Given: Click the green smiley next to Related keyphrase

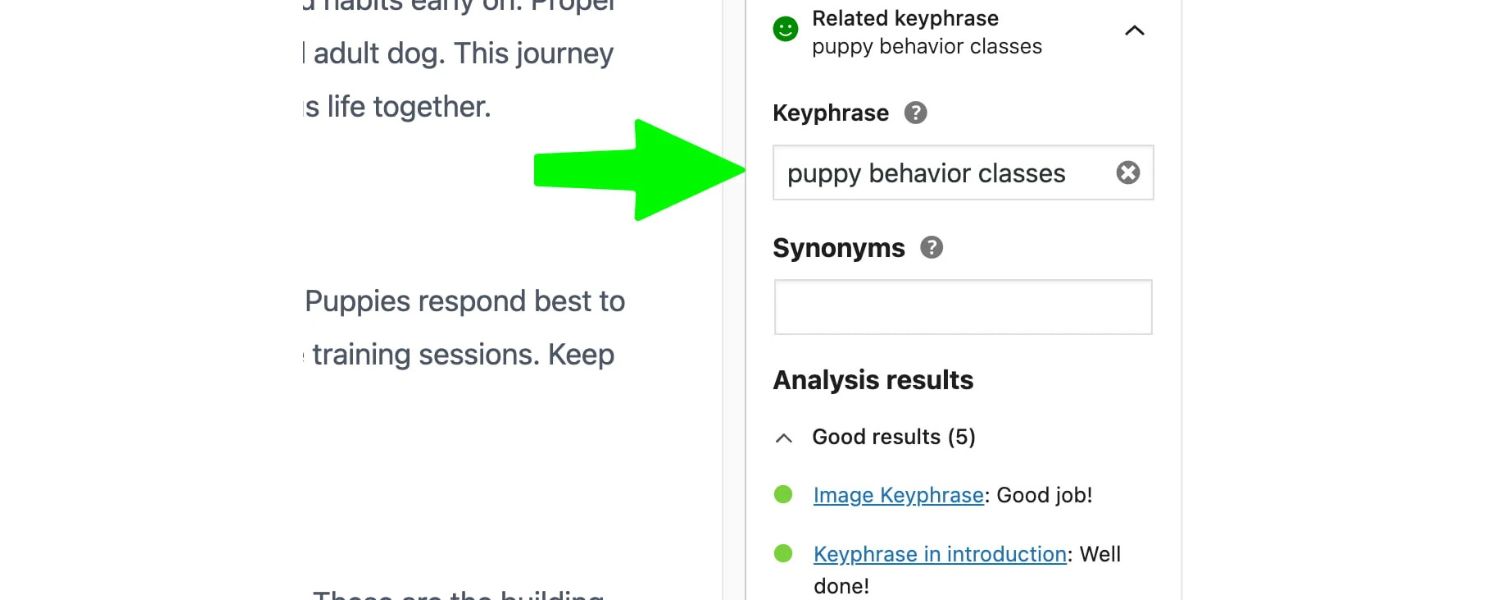Looking at the screenshot, I should click(784, 30).
